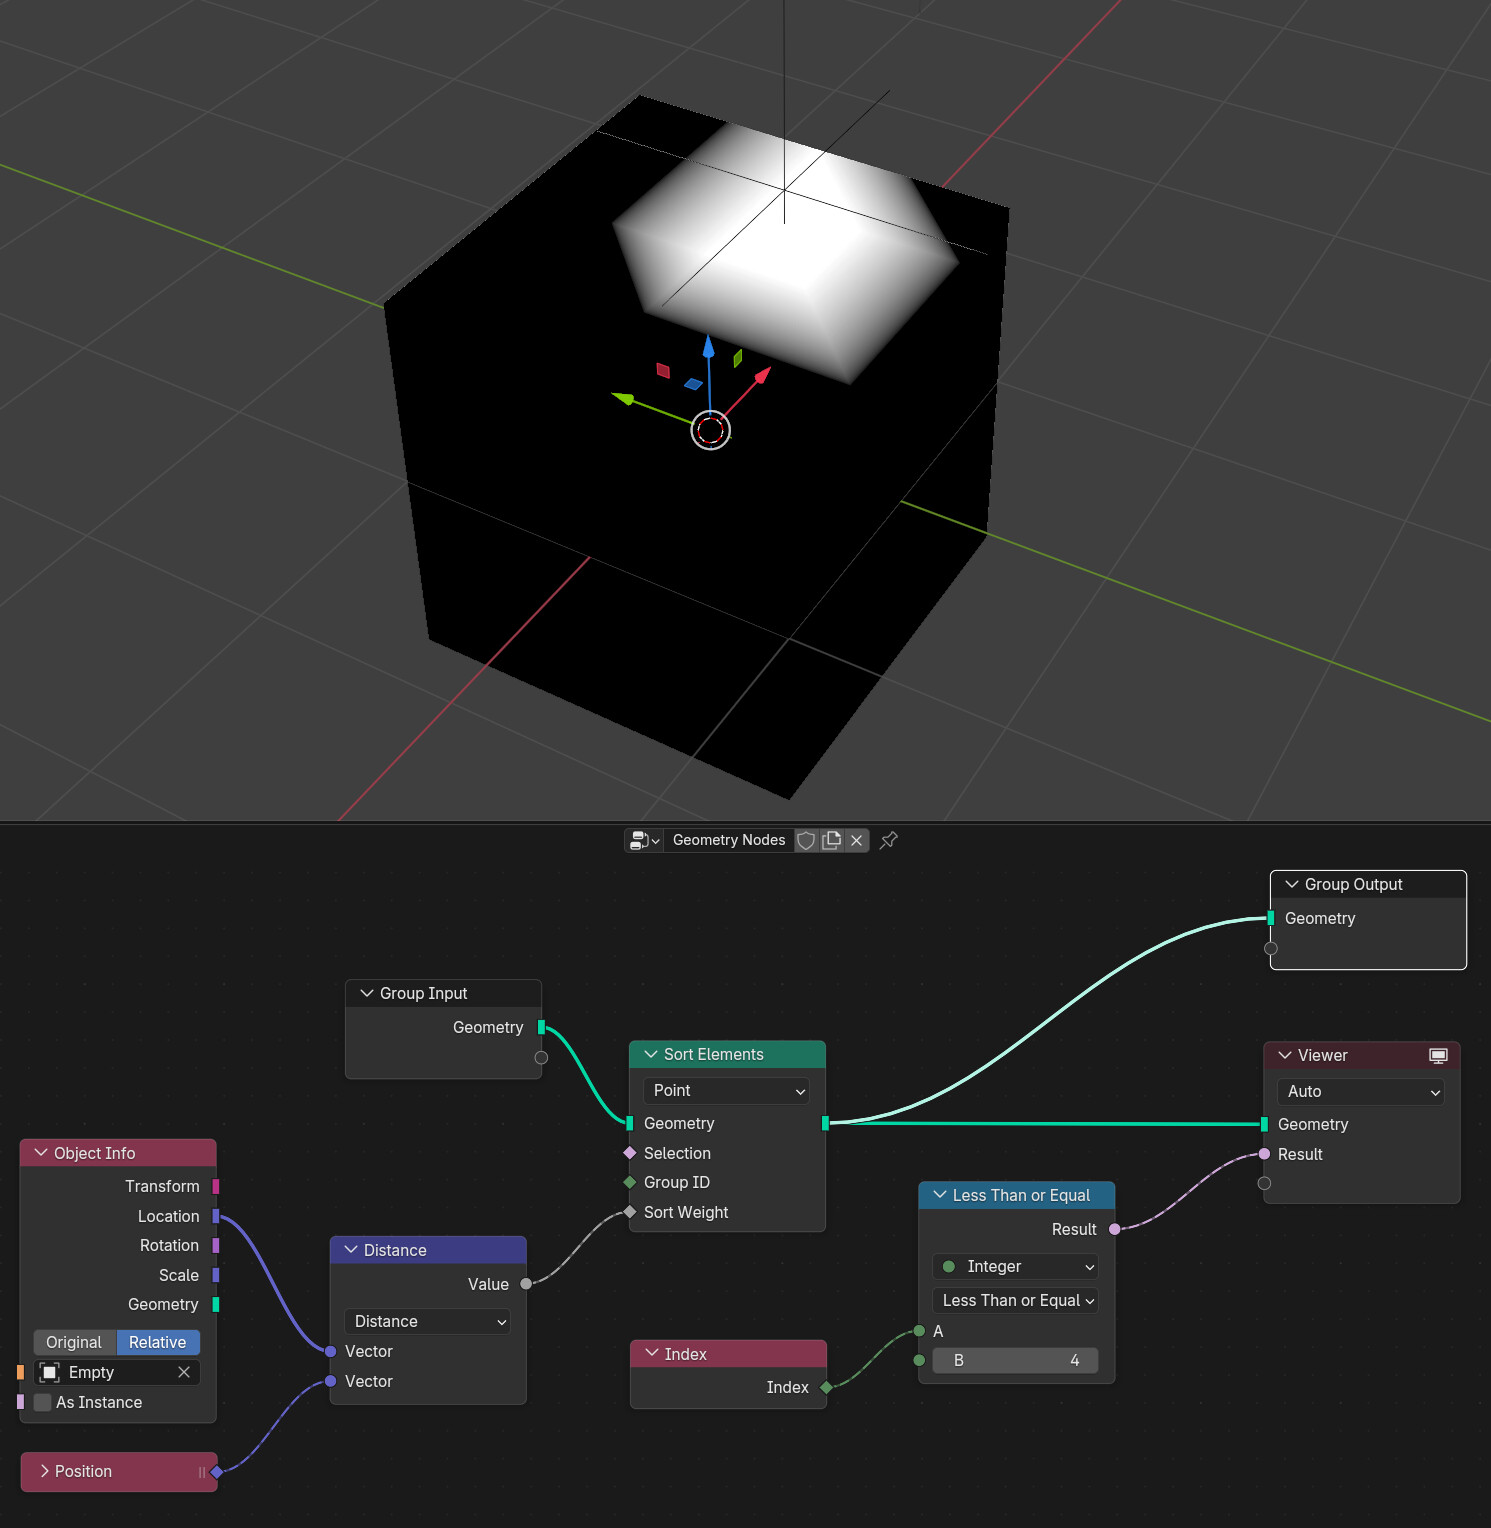
Task: Click the Group ID input socket
Action: (630, 1182)
